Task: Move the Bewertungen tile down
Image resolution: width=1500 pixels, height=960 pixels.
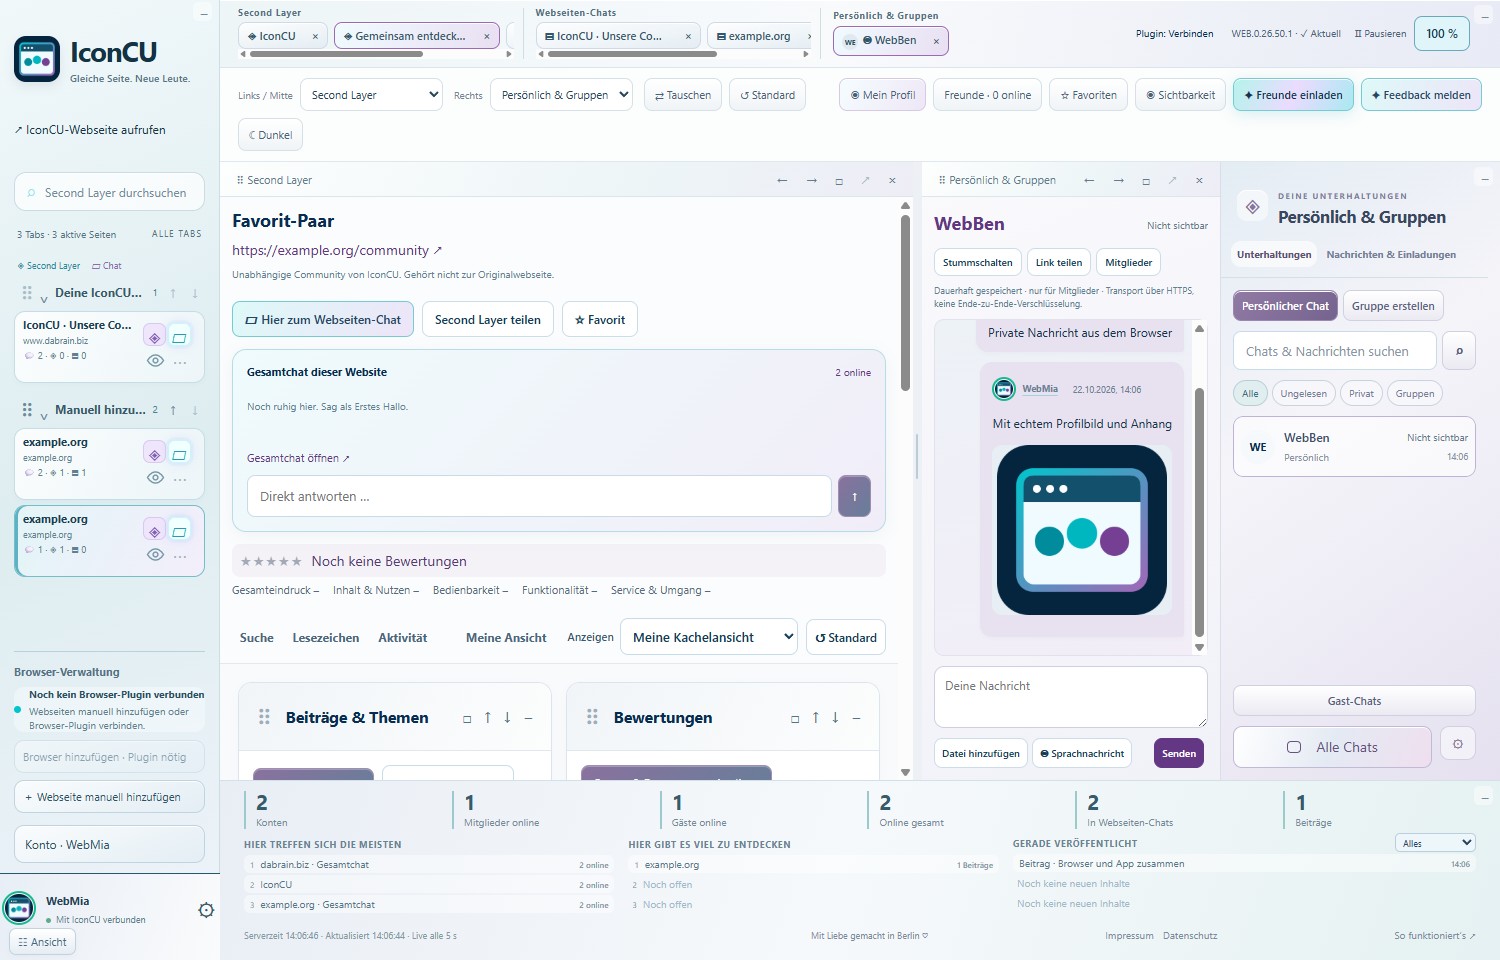Action: 835,717
